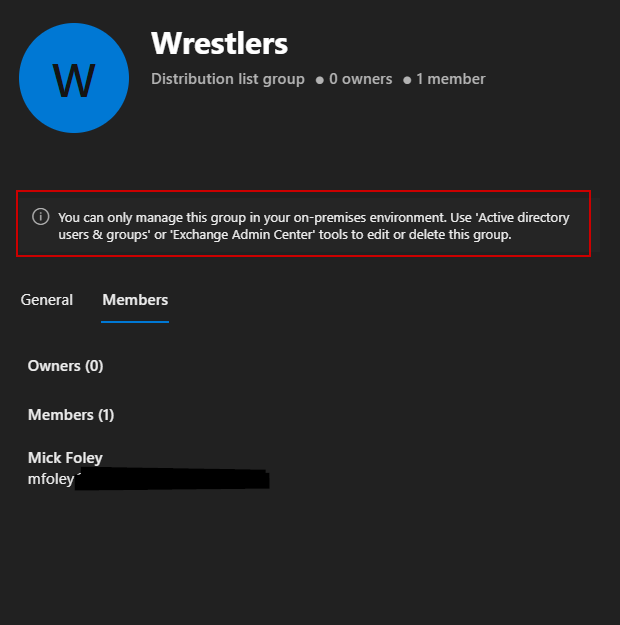Click the Wrestlers group title
This screenshot has height=625, width=620.
(219, 43)
